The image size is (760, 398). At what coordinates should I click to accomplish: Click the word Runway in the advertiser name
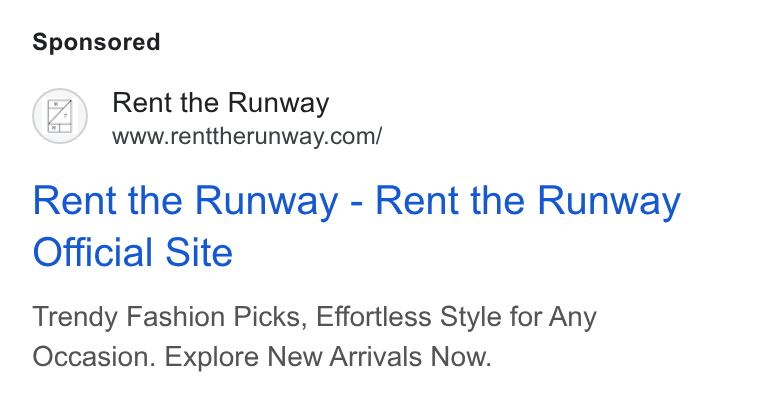[x=278, y=104]
